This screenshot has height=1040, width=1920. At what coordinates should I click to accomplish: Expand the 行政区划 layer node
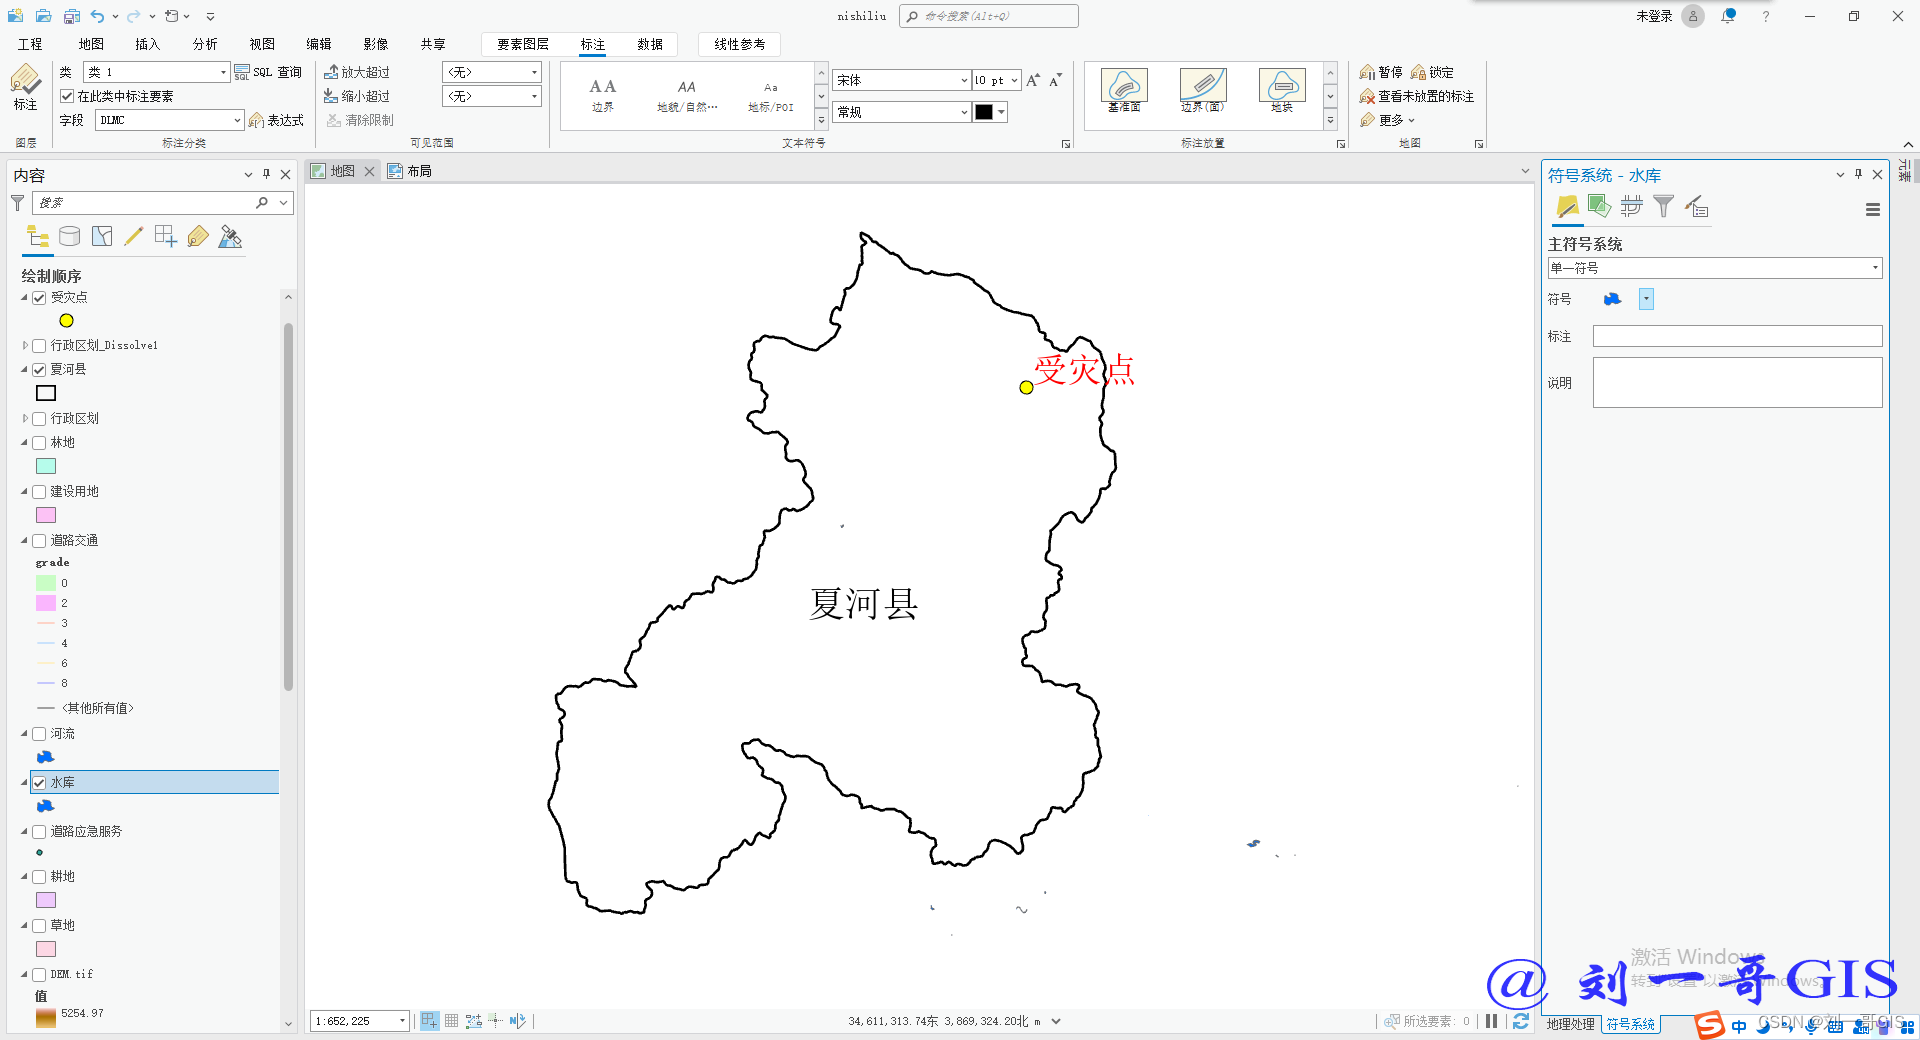(25, 419)
